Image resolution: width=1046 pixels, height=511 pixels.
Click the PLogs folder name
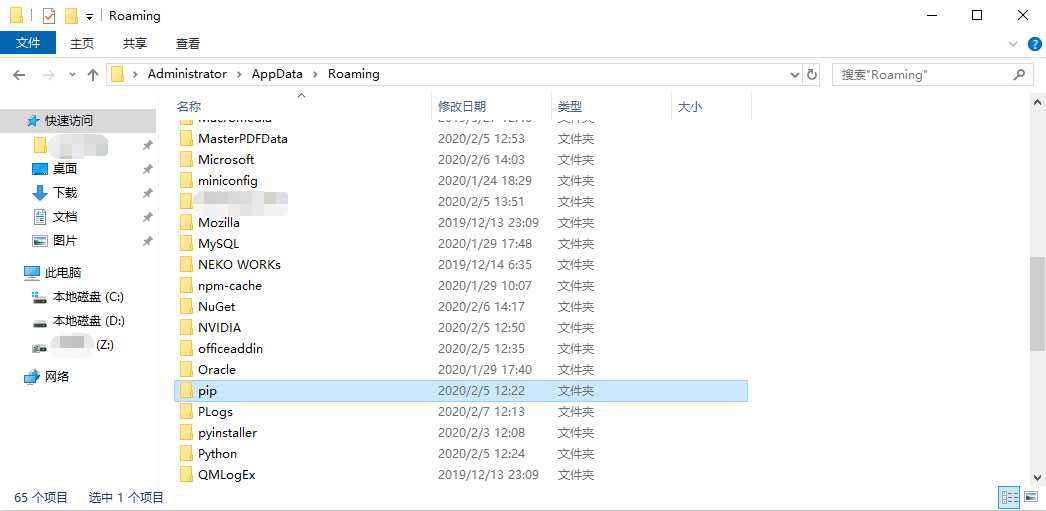215,412
